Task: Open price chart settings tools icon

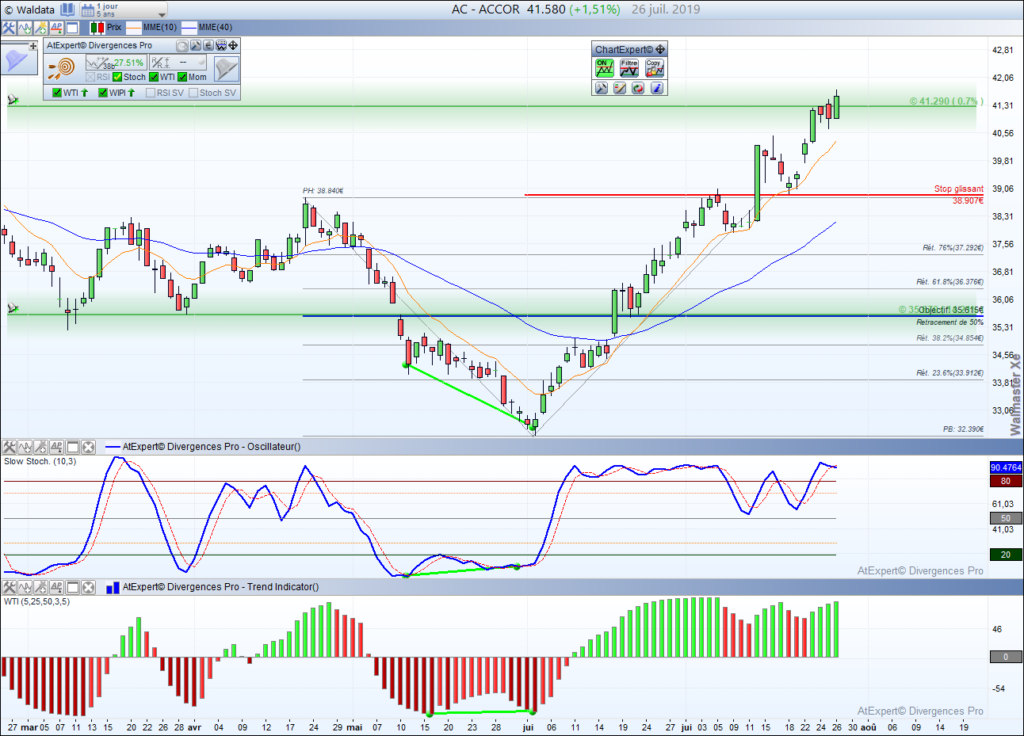Action: click(x=8, y=27)
